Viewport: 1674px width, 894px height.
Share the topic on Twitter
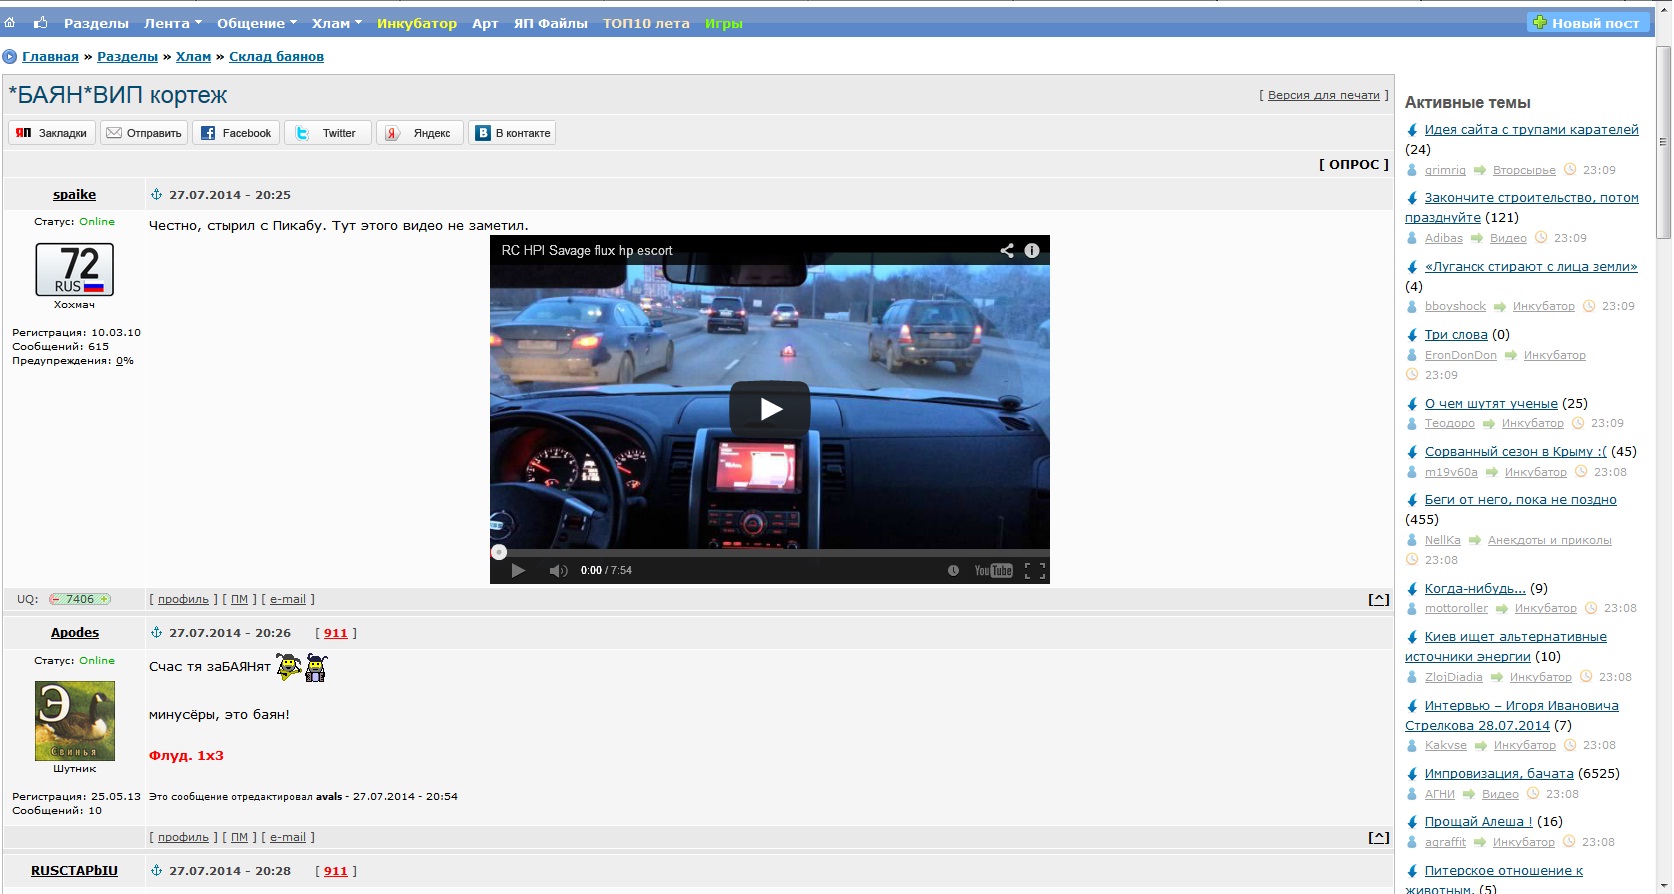pyautogui.click(x=328, y=133)
